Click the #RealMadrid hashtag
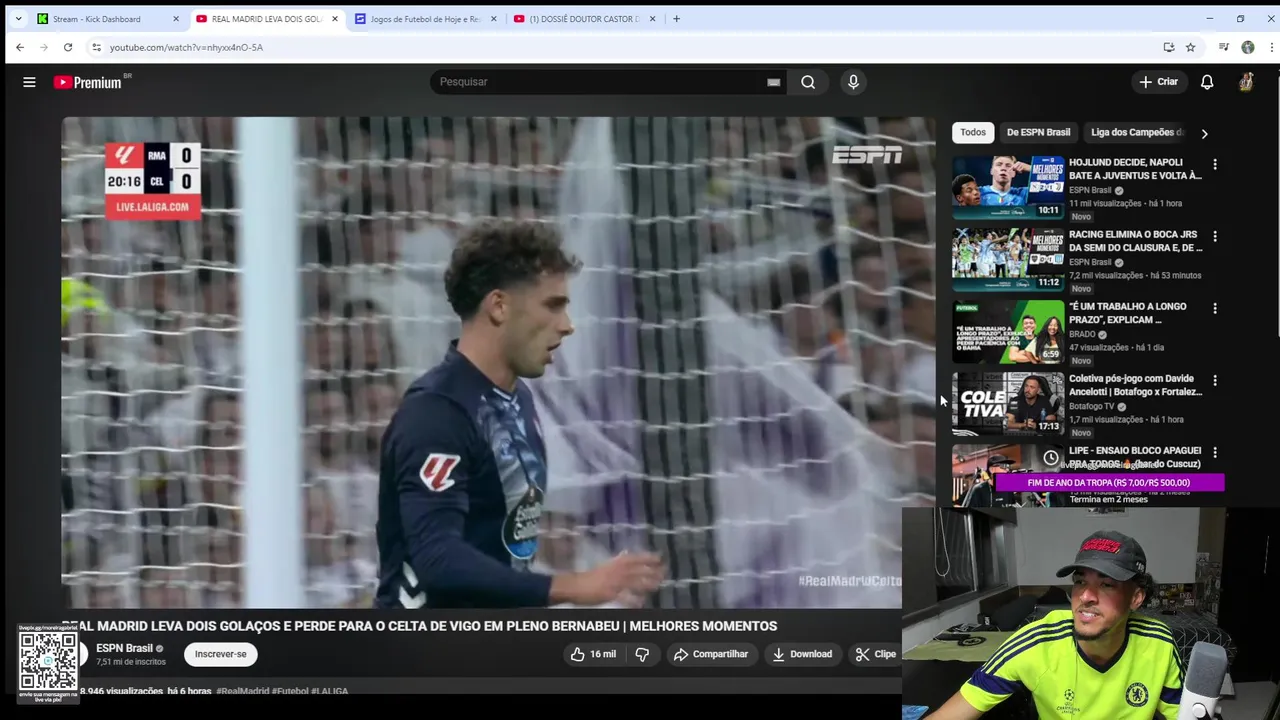Viewport: 1280px width, 720px height. 243,691
